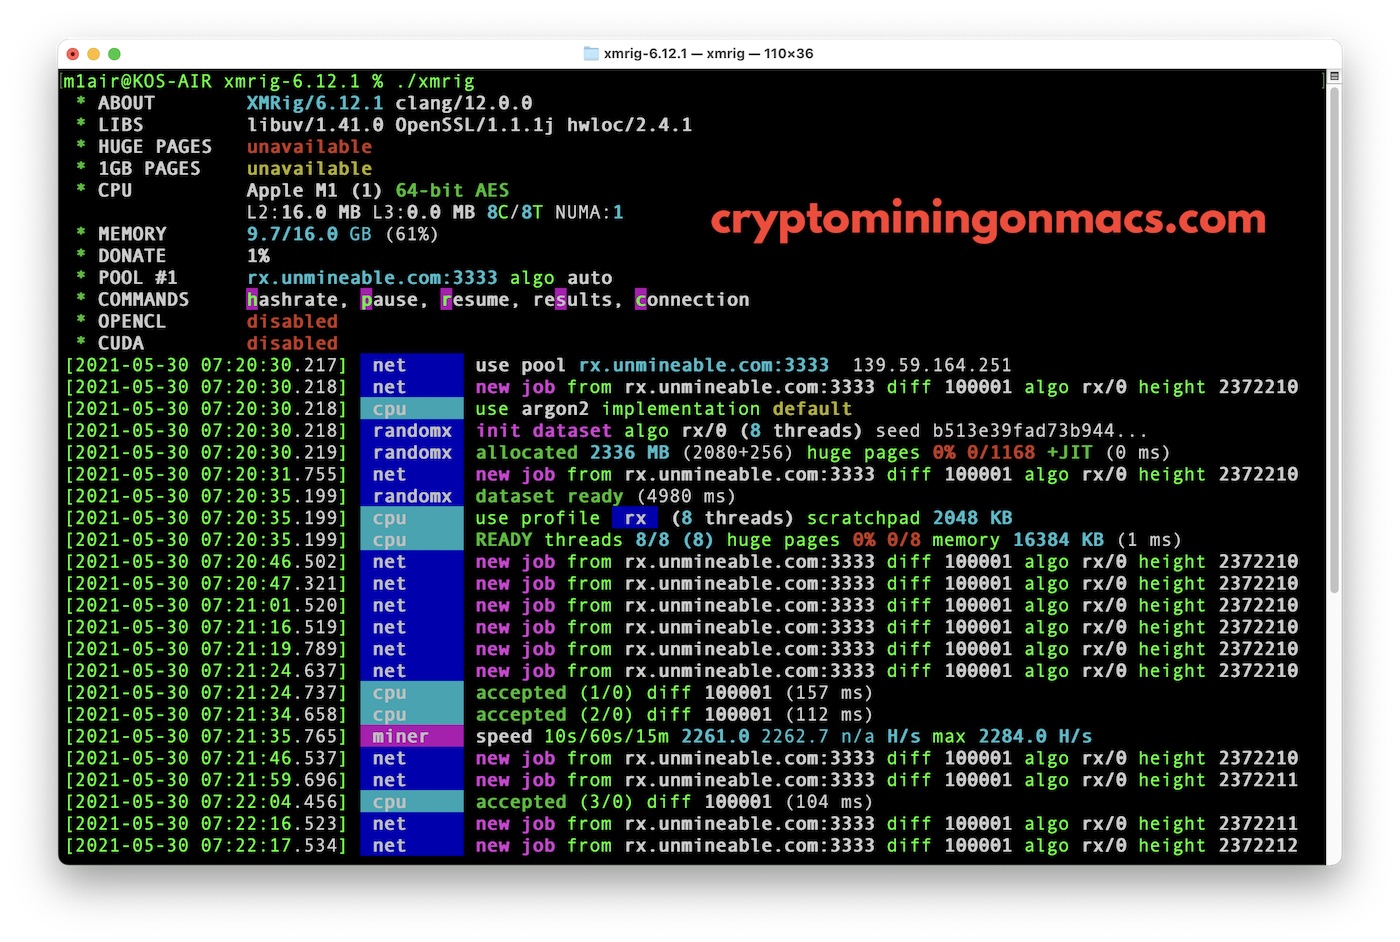Select the "XMRig/6.12.1" version text

tap(315, 103)
